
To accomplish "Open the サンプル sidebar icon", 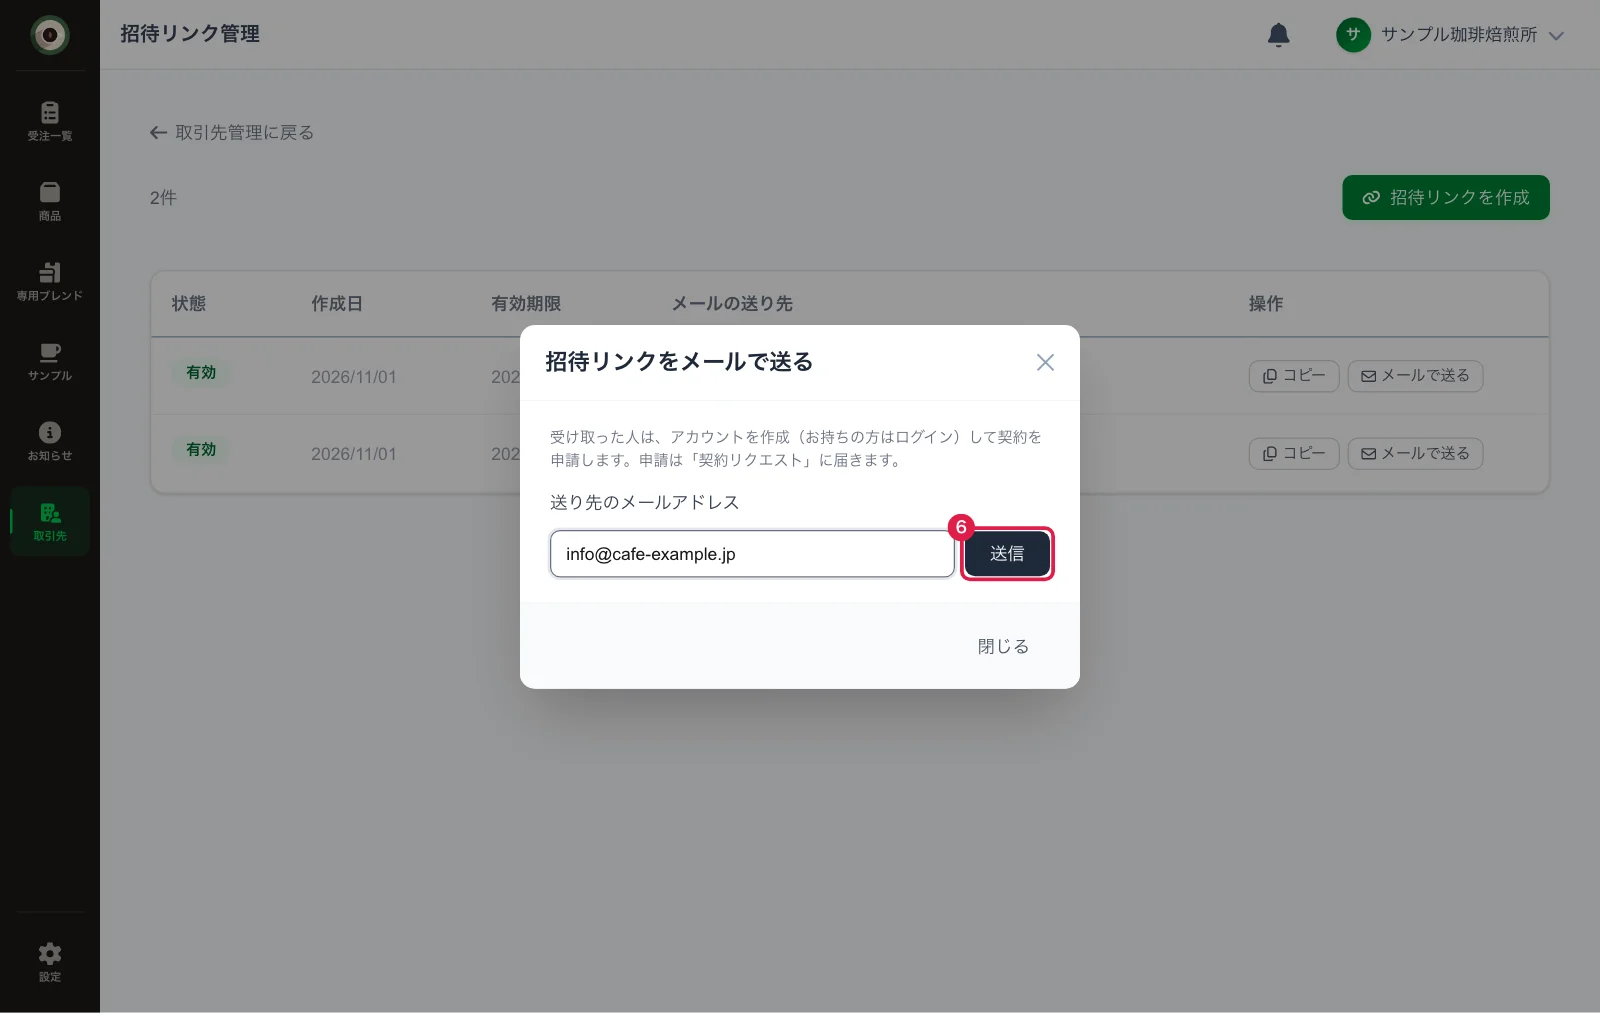I will coord(49,361).
